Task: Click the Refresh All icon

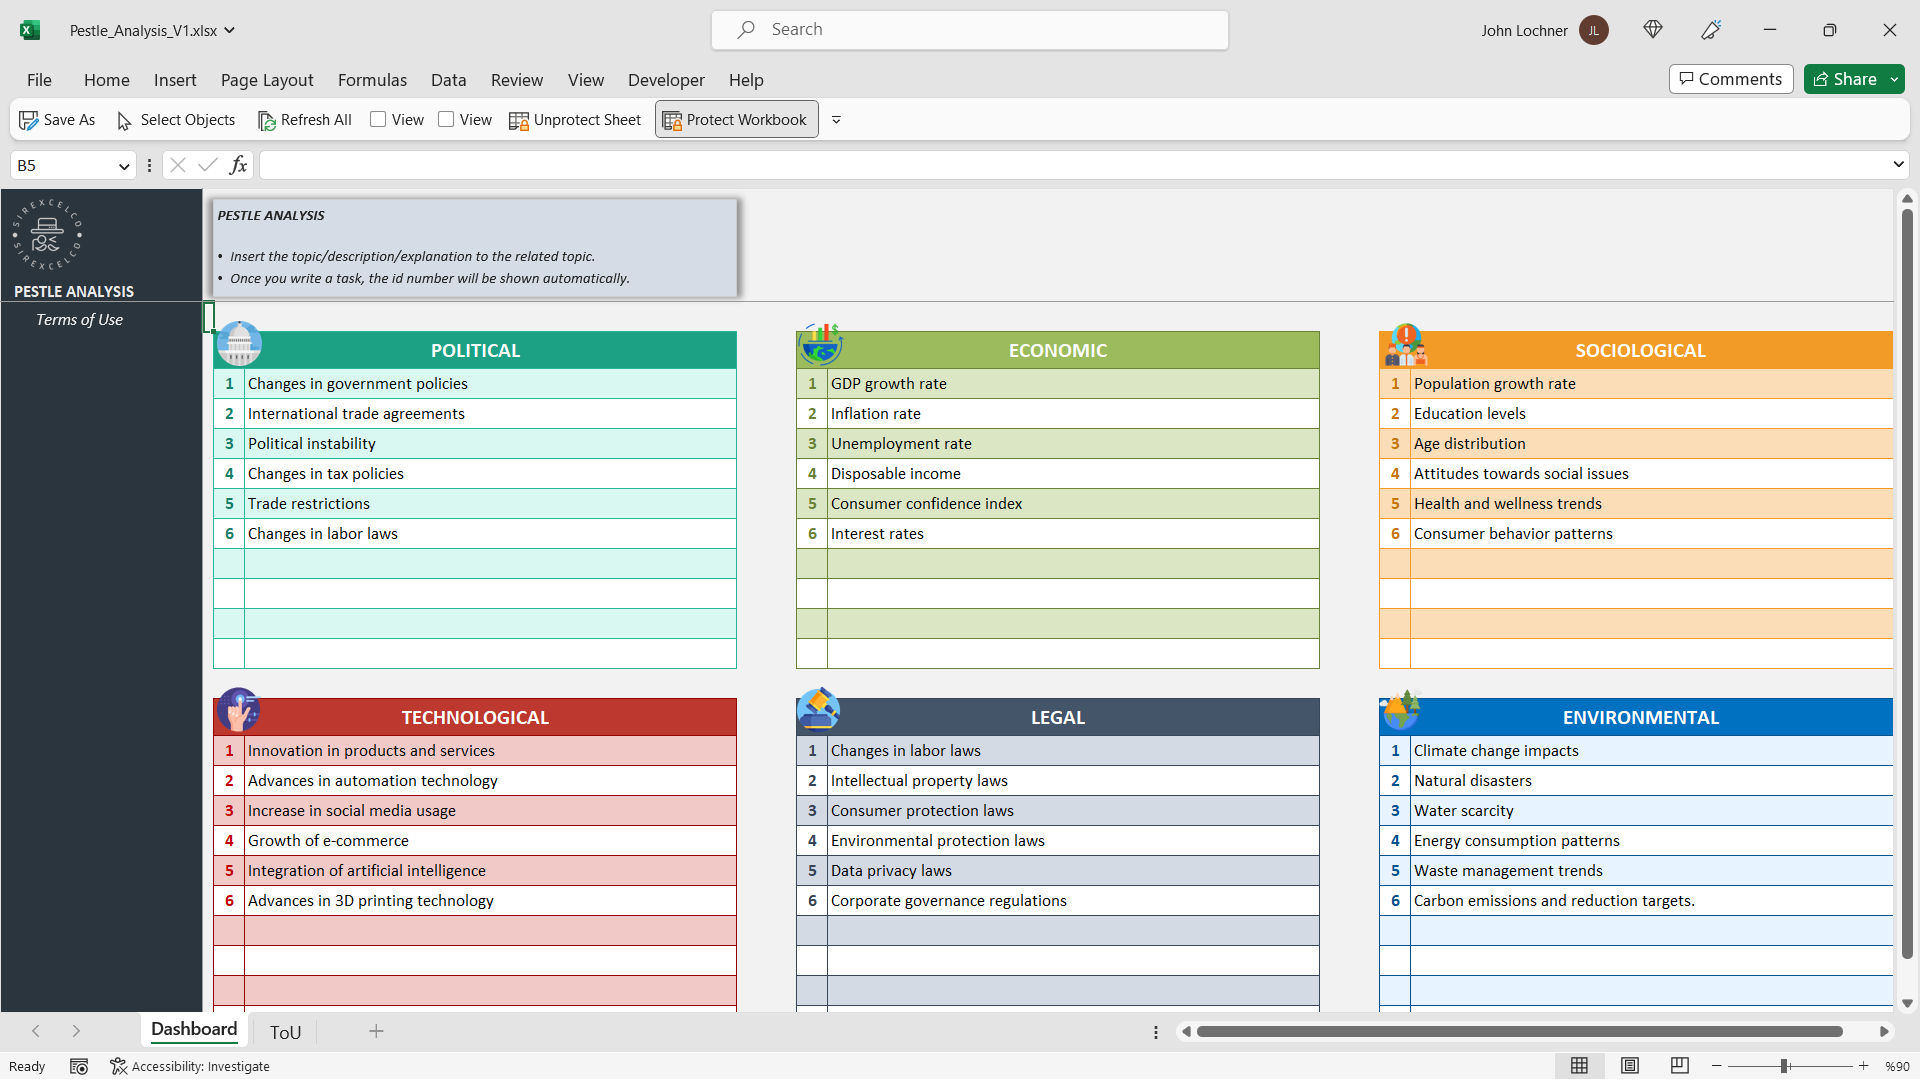Action: (x=266, y=120)
